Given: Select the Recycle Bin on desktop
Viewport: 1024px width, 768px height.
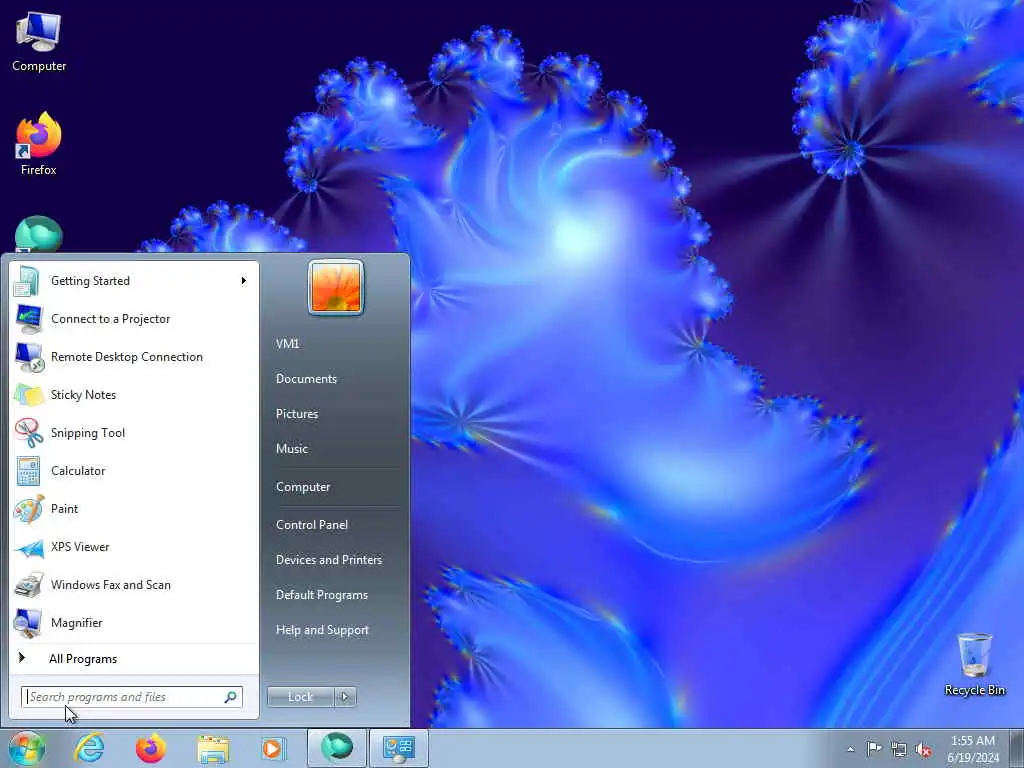Looking at the screenshot, I should [974, 665].
